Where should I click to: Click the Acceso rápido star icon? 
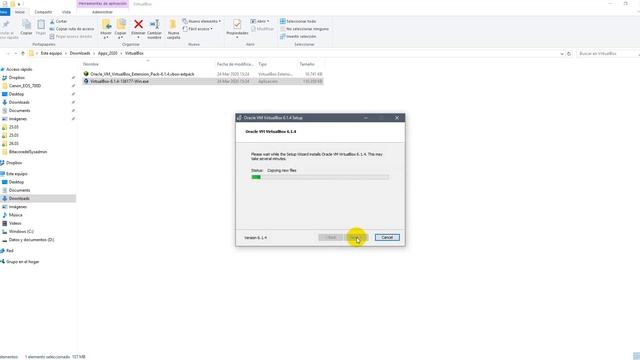point(2,69)
